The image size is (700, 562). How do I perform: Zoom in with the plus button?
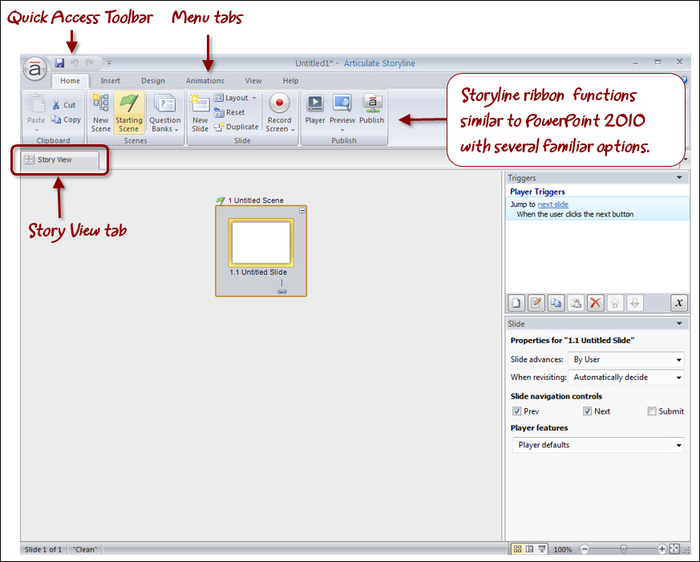tap(662, 549)
